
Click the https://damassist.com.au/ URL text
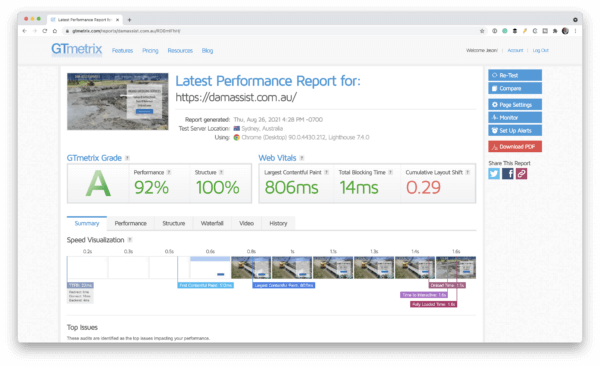[236, 98]
